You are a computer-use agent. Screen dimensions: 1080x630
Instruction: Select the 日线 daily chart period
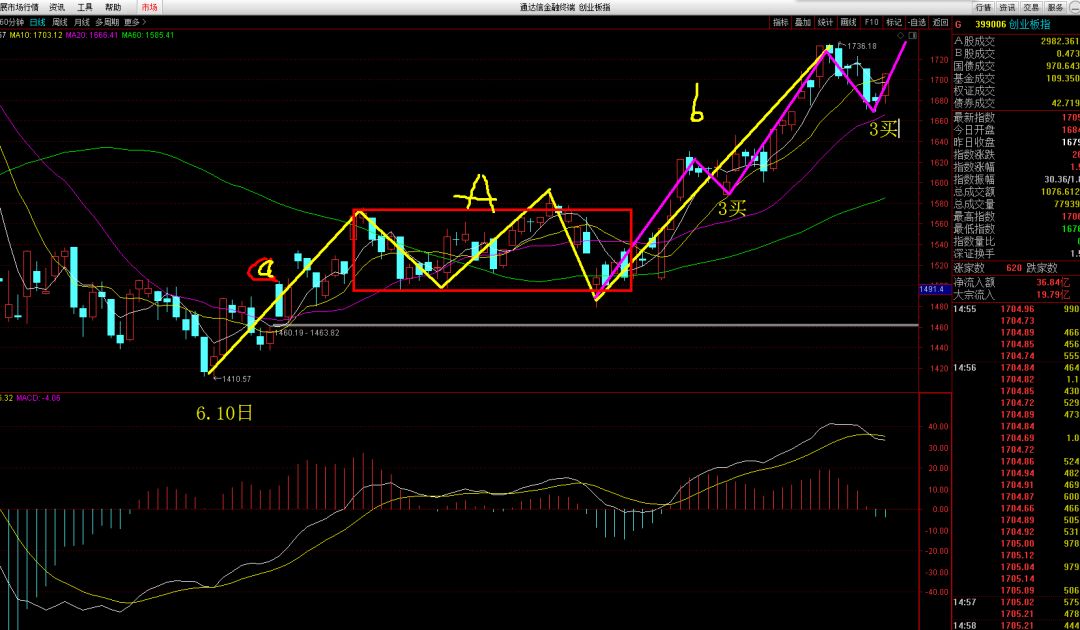(37, 23)
